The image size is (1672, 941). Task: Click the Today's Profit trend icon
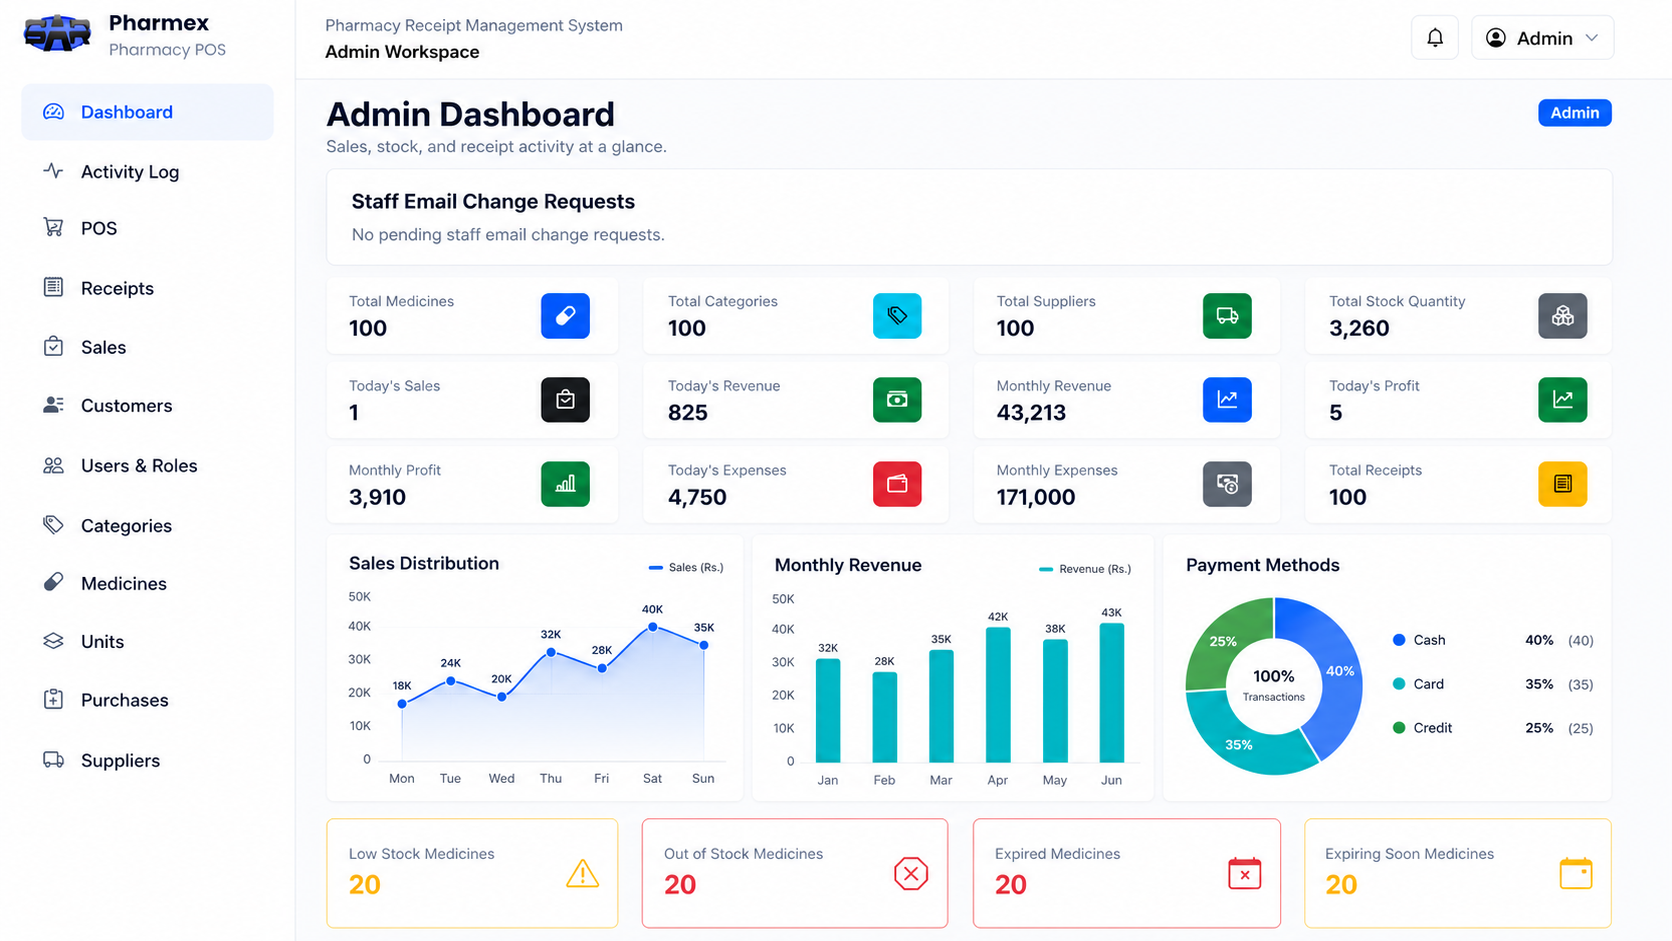1562,400
